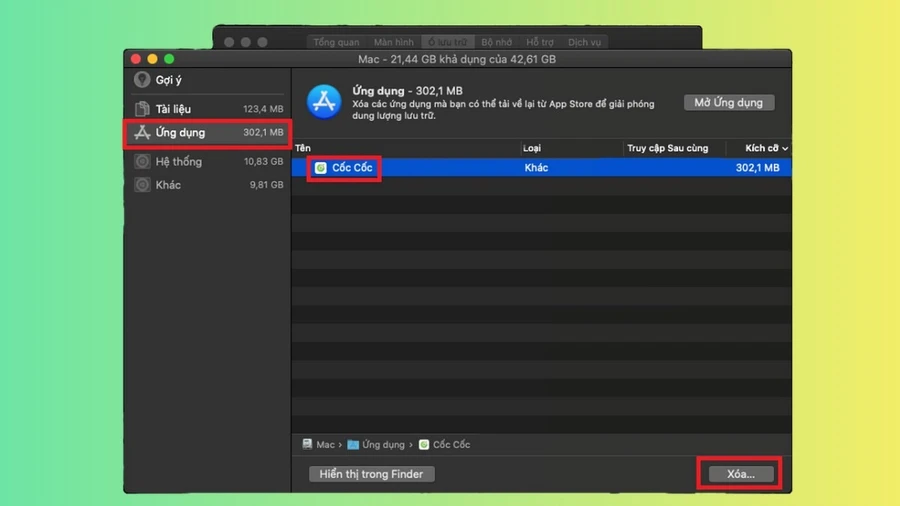The width and height of the screenshot is (900, 506).
Task: Click Mac in the path bar
Action: coord(325,445)
